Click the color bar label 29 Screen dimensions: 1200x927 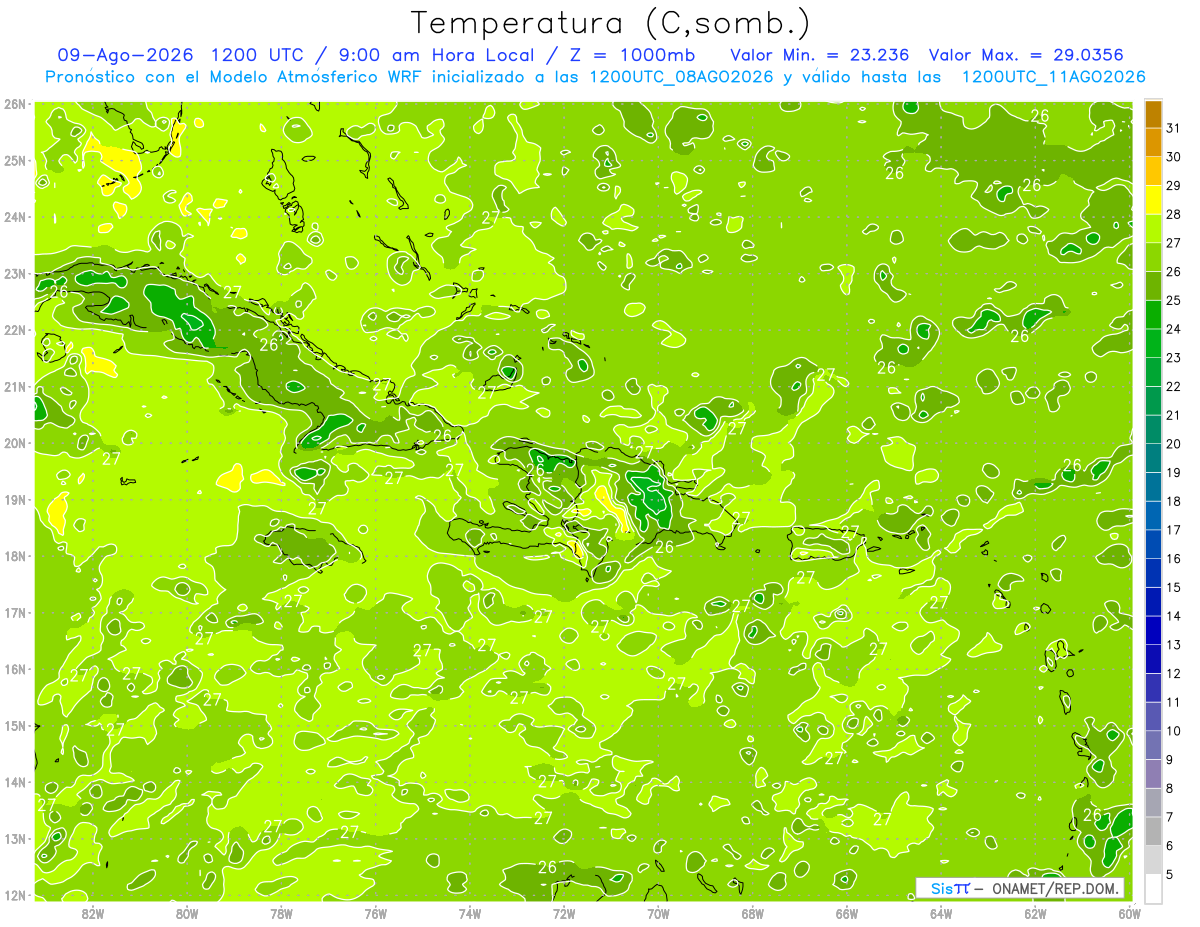tap(1174, 186)
